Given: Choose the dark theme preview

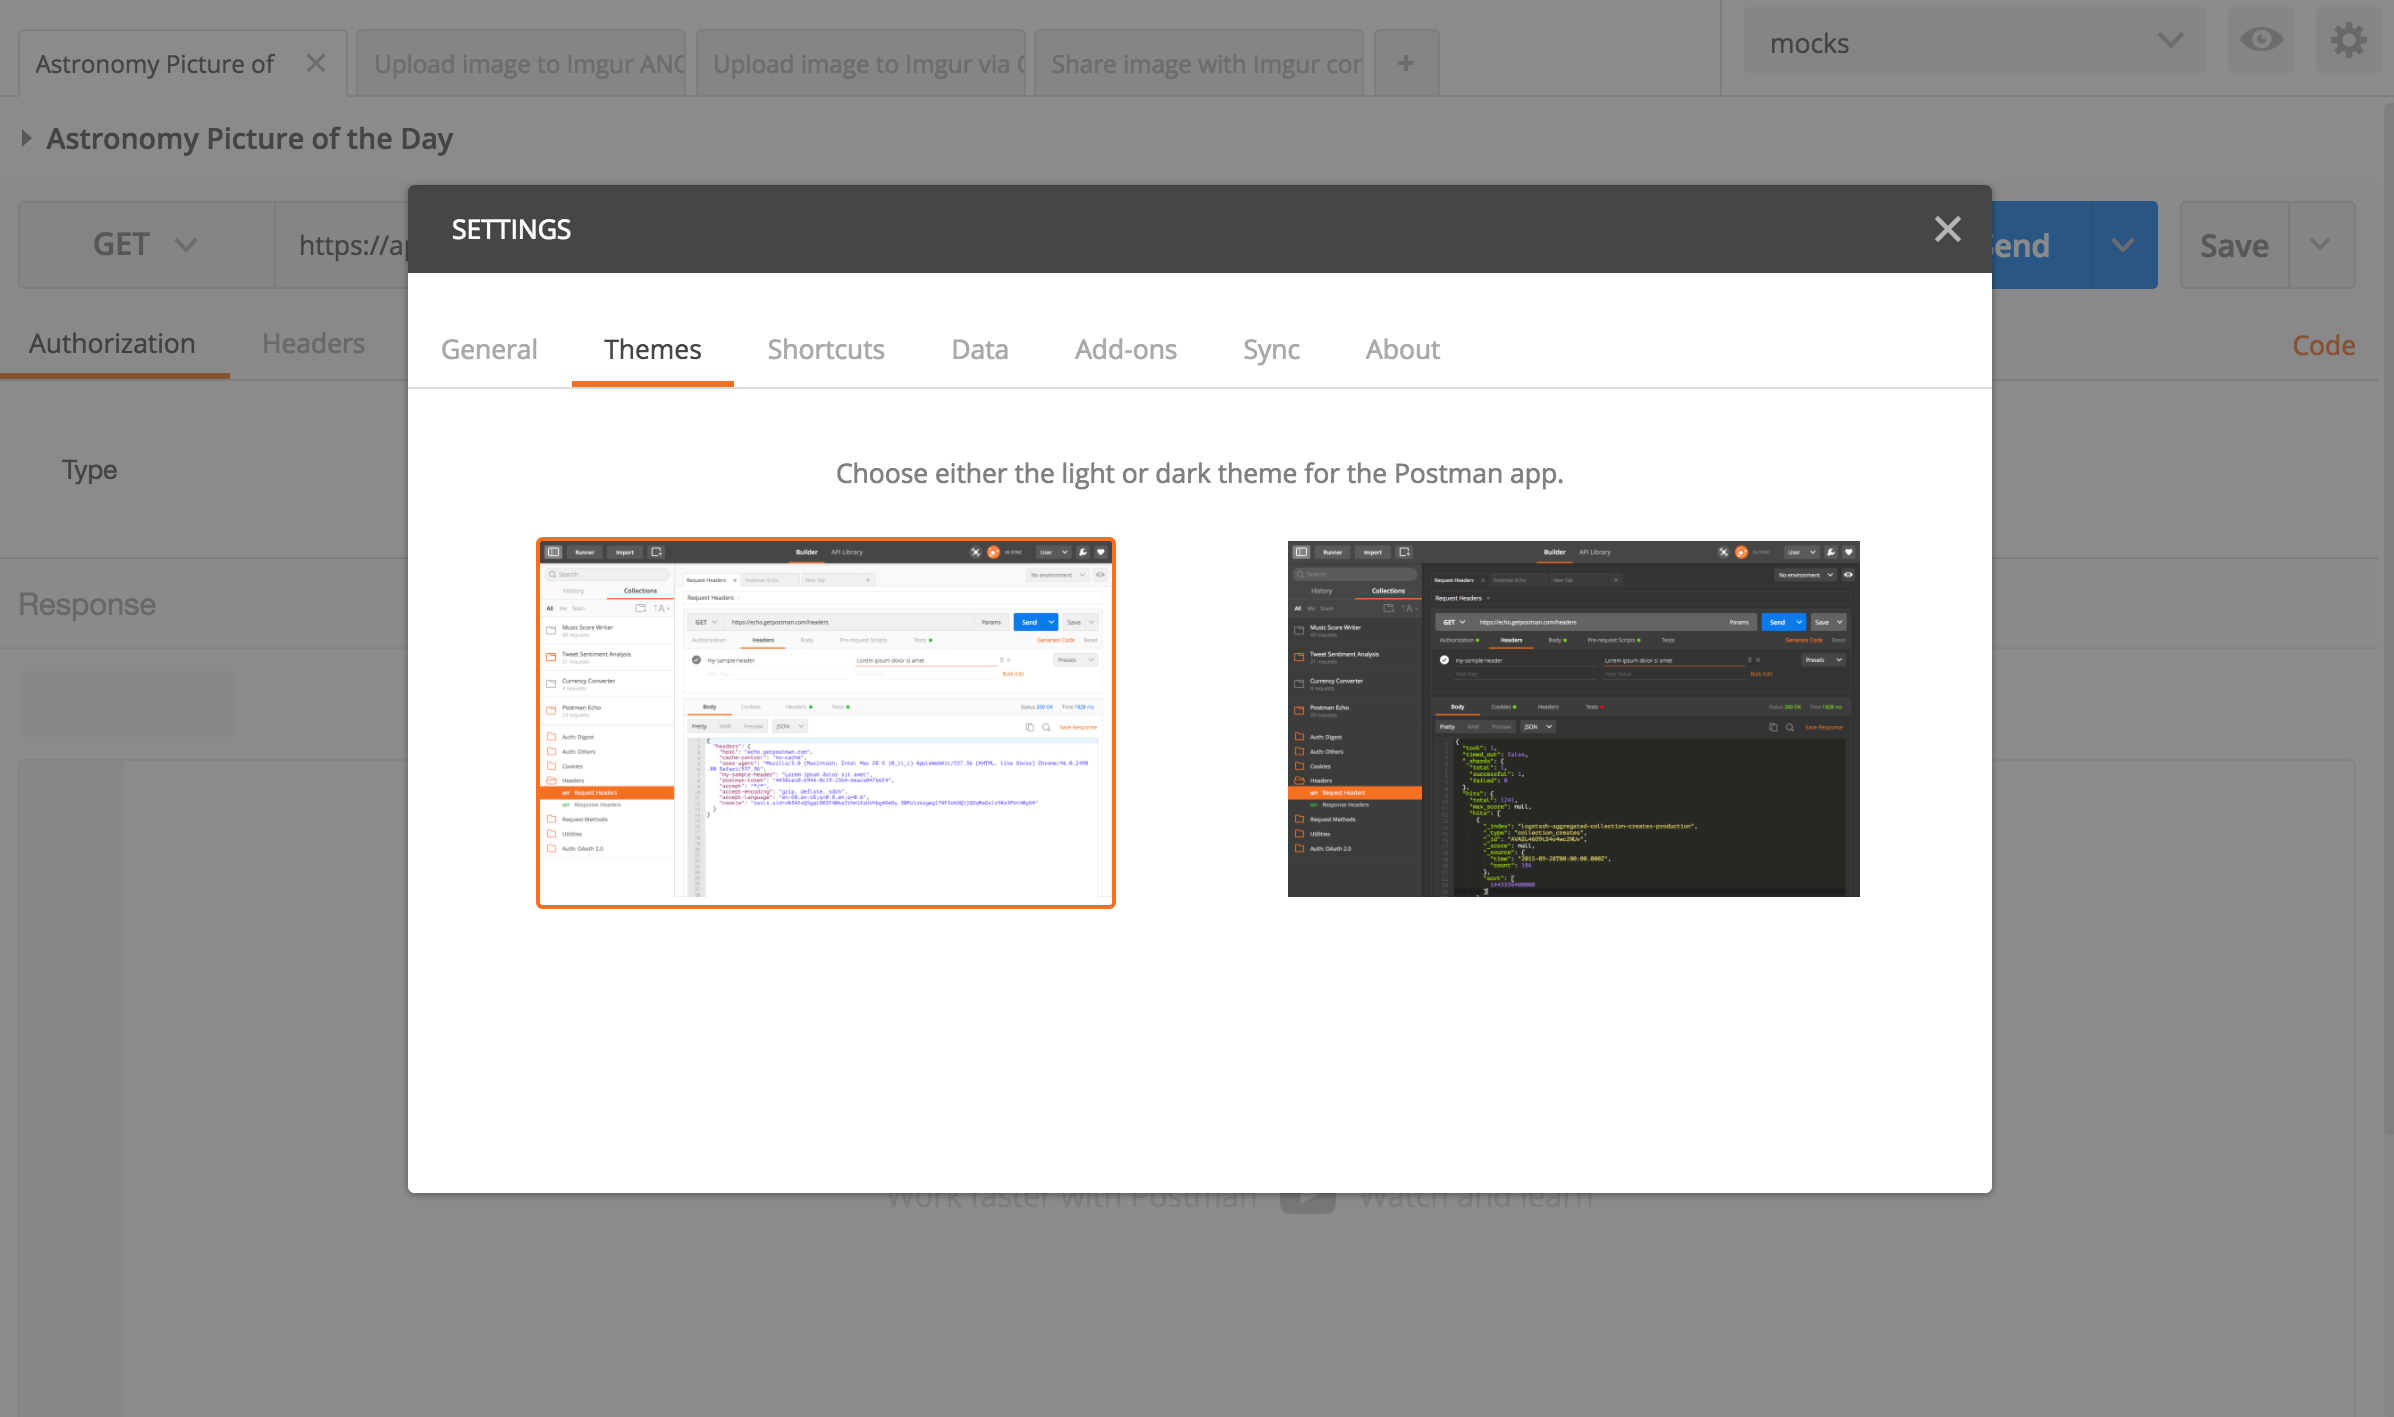Looking at the screenshot, I should point(1573,718).
